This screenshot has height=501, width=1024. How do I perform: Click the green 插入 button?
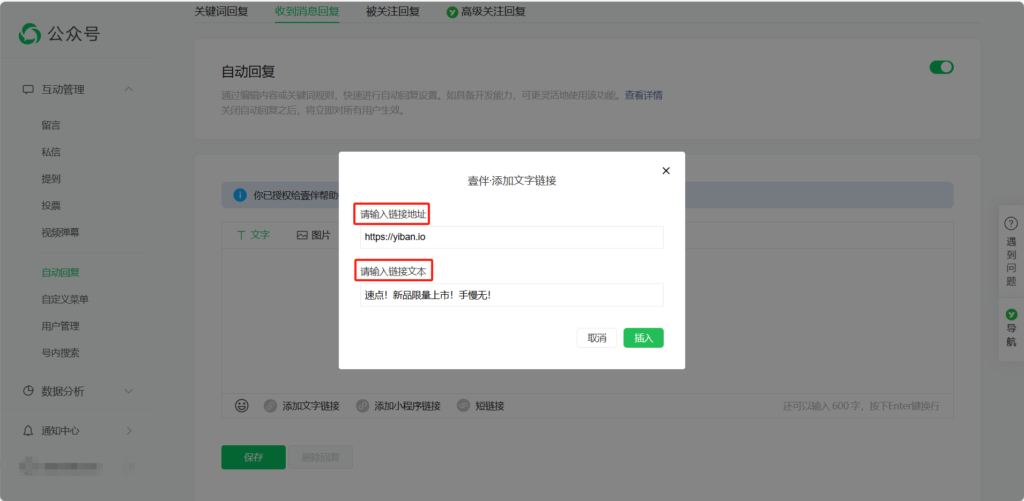tap(643, 338)
